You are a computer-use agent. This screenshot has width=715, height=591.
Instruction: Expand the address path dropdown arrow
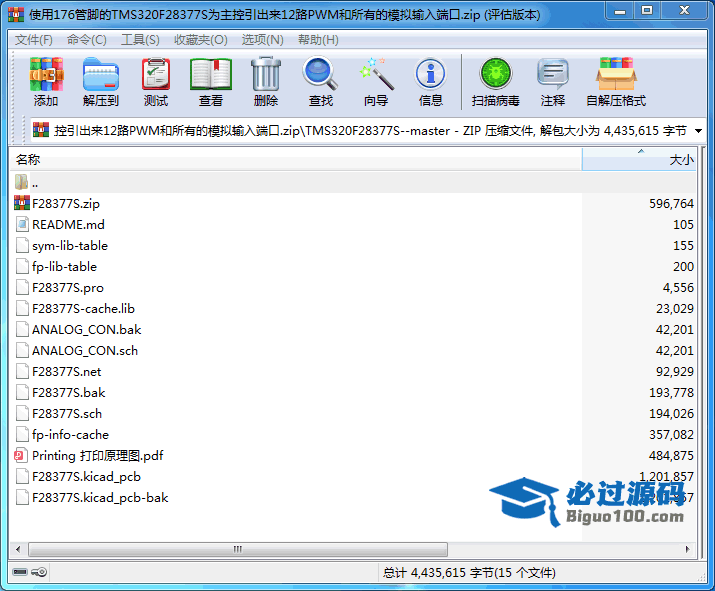(x=698, y=131)
